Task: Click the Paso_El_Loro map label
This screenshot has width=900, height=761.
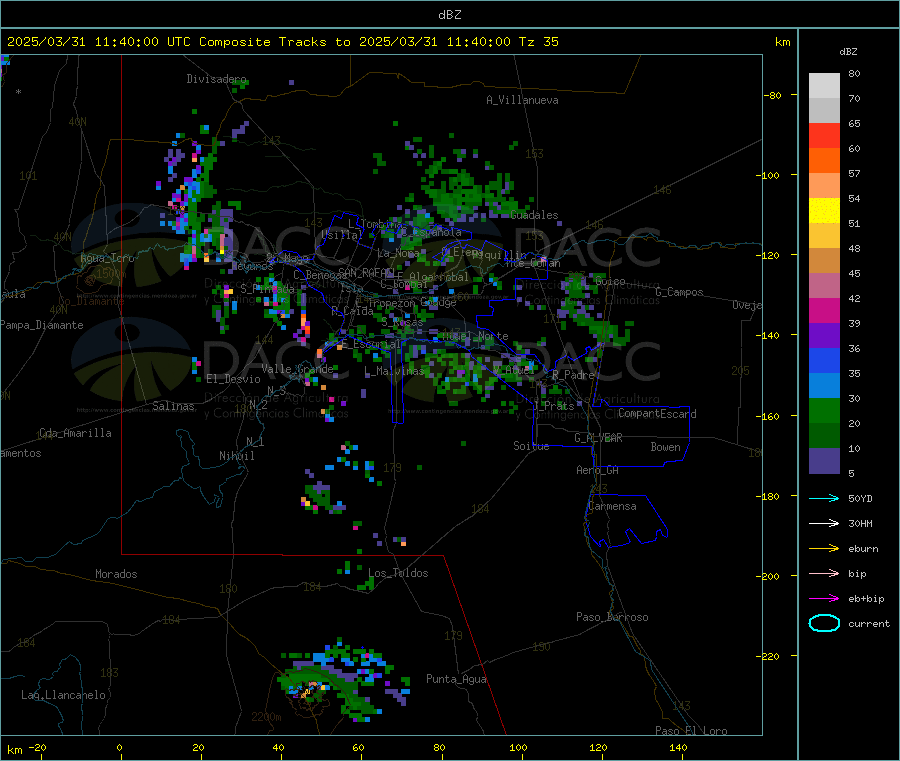Action: tap(691, 731)
